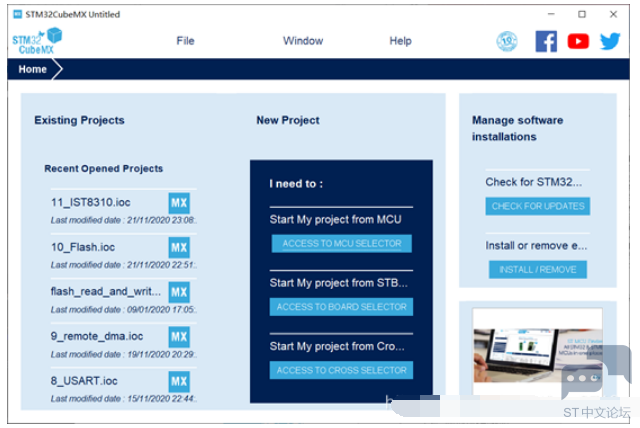Click 'New Project' heading
Viewport: 640px width, 428px height.
[288, 120]
